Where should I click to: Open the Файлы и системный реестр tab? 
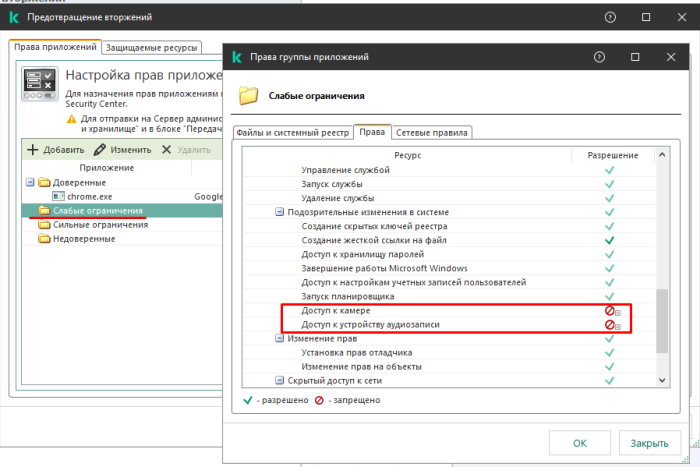[x=294, y=132]
